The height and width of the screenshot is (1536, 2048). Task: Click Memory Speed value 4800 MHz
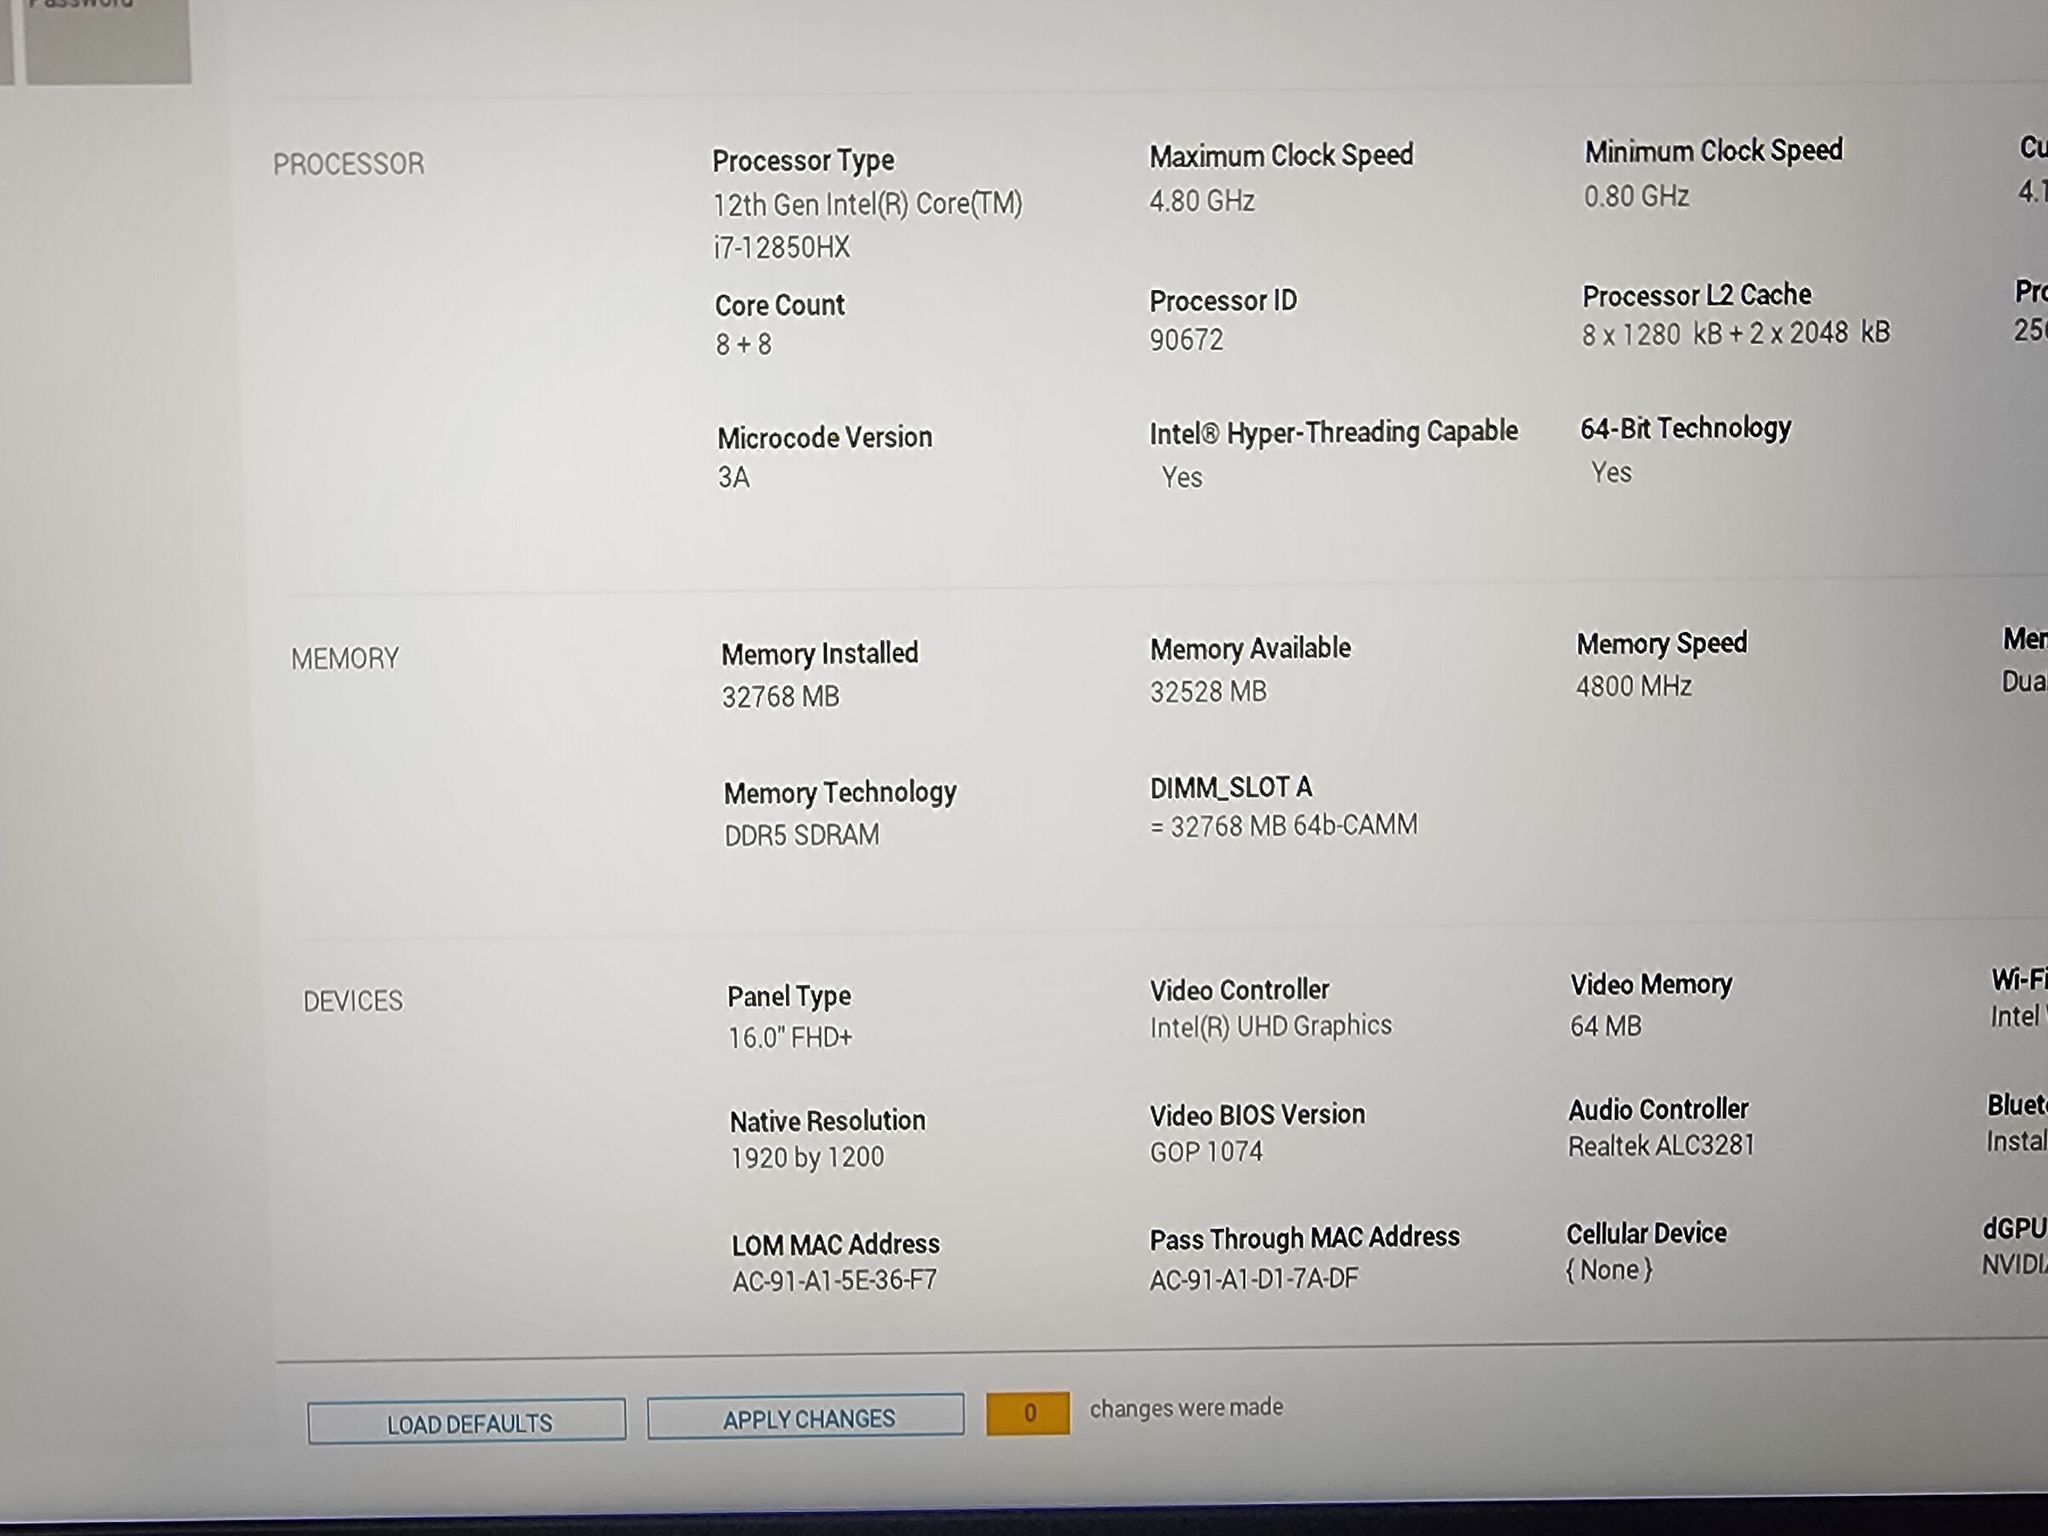(1634, 686)
